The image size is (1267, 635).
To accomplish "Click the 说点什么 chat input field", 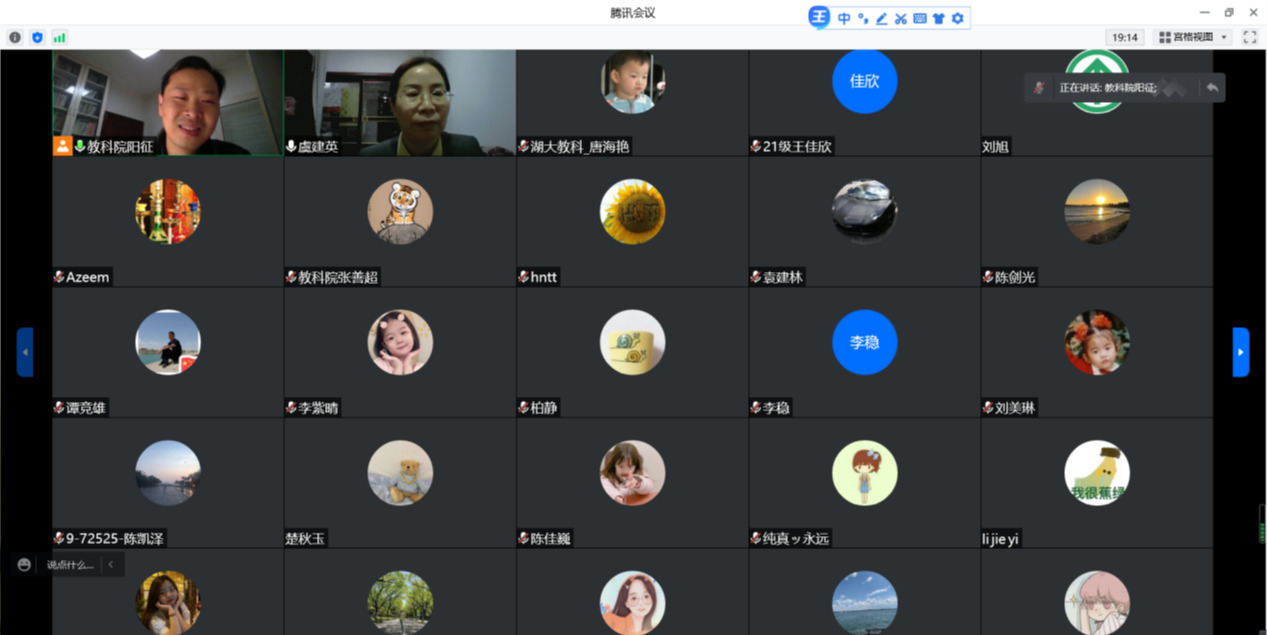I will point(70,565).
